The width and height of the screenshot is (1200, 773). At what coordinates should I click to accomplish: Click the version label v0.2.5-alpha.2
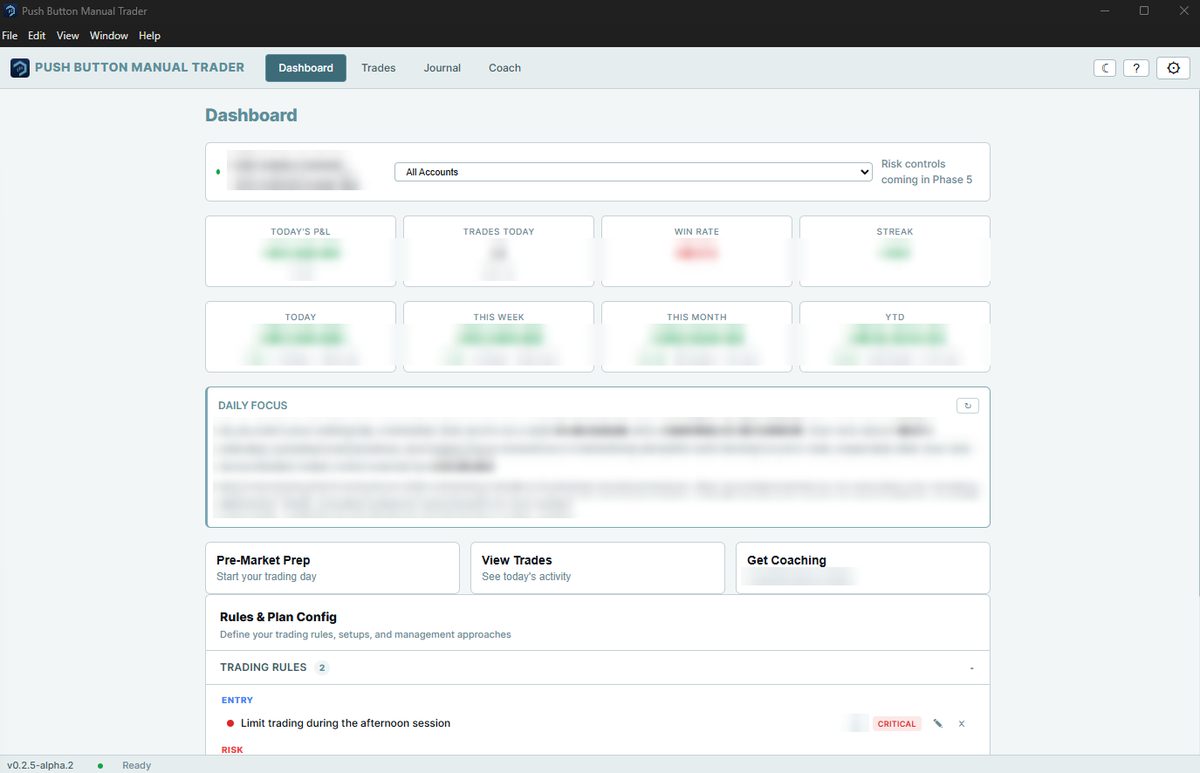click(x=40, y=765)
